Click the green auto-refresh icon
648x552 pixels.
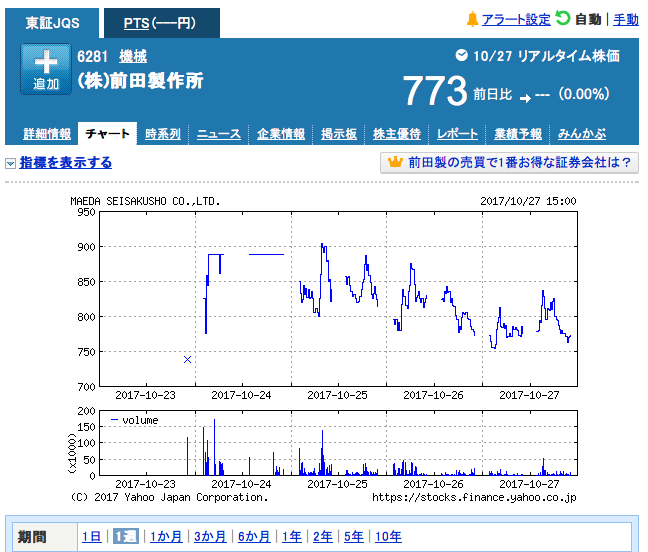pos(562,18)
